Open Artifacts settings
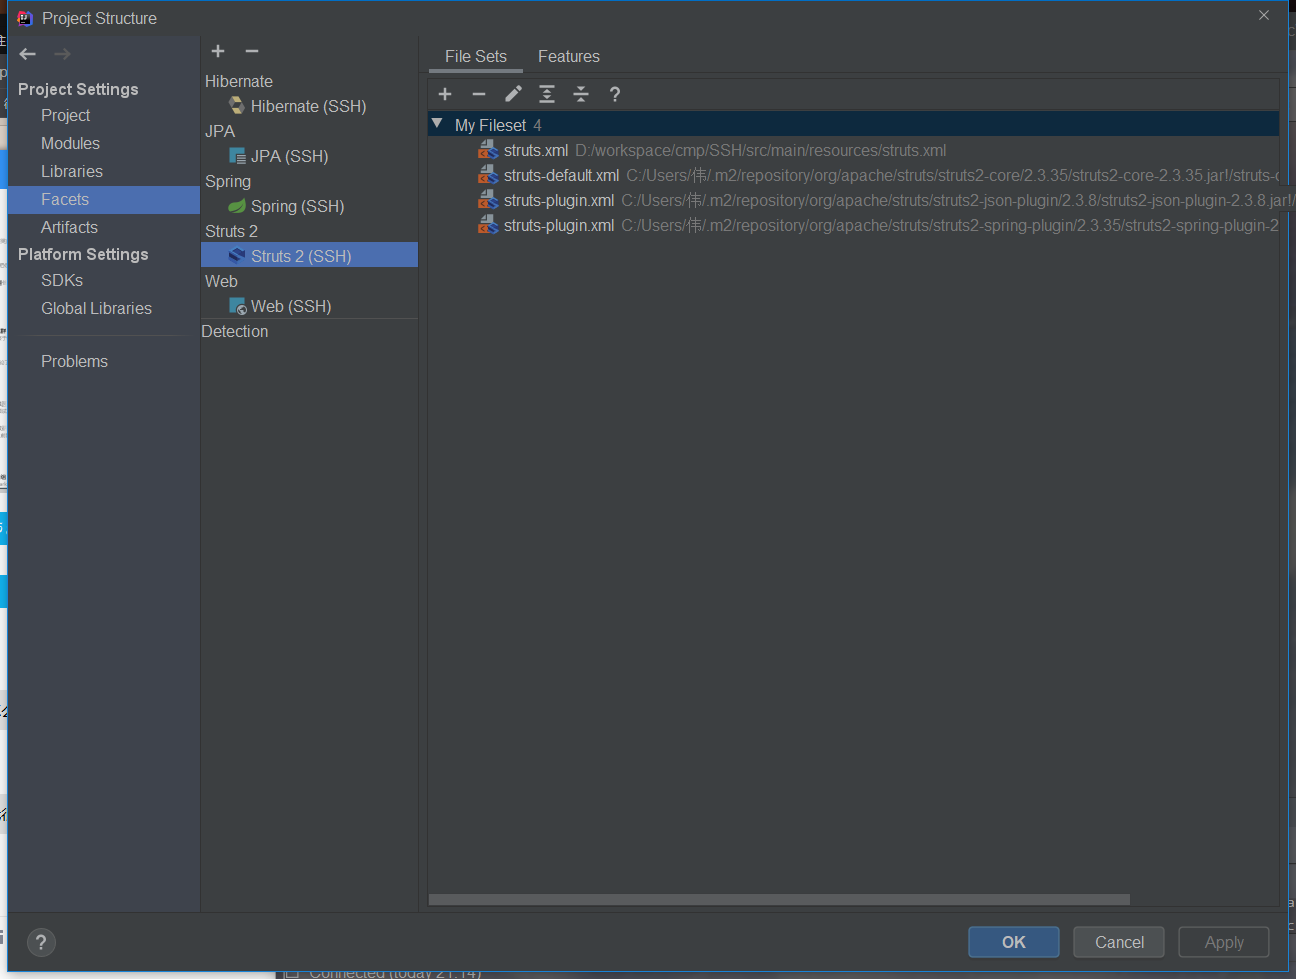Viewport: 1296px width, 979px height. pos(69,228)
